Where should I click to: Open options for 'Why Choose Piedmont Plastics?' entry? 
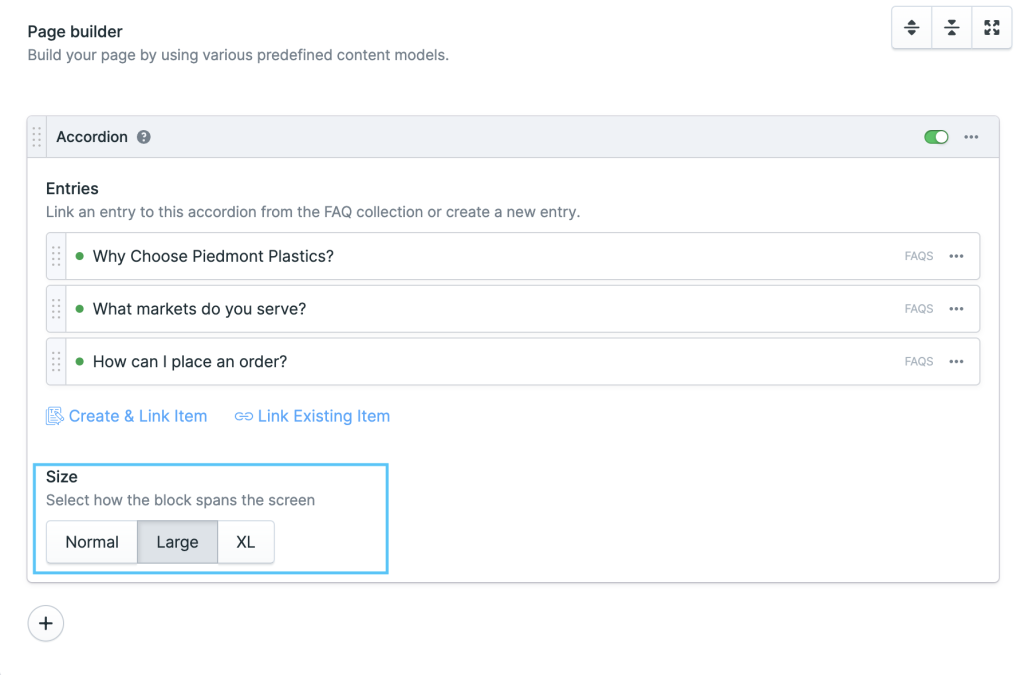coord(956,256)
